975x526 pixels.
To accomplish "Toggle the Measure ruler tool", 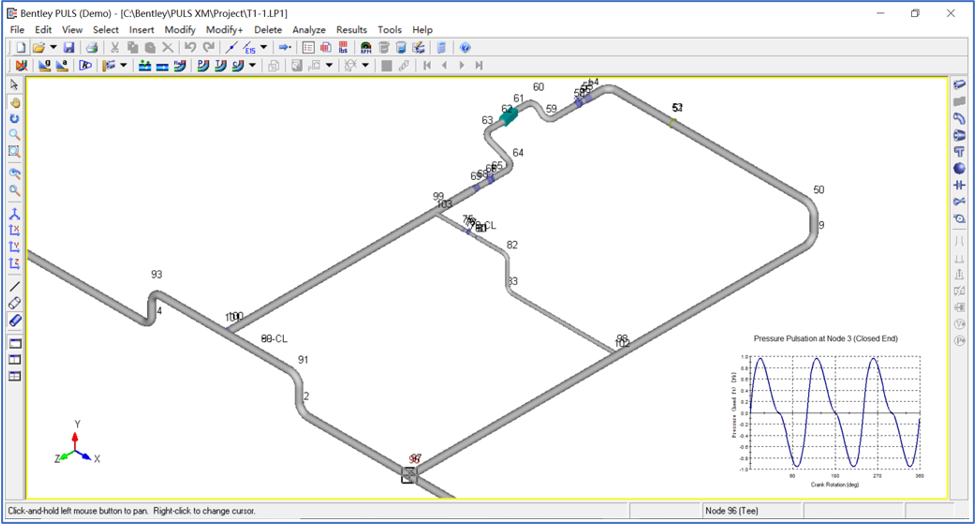I will [14, 320].
